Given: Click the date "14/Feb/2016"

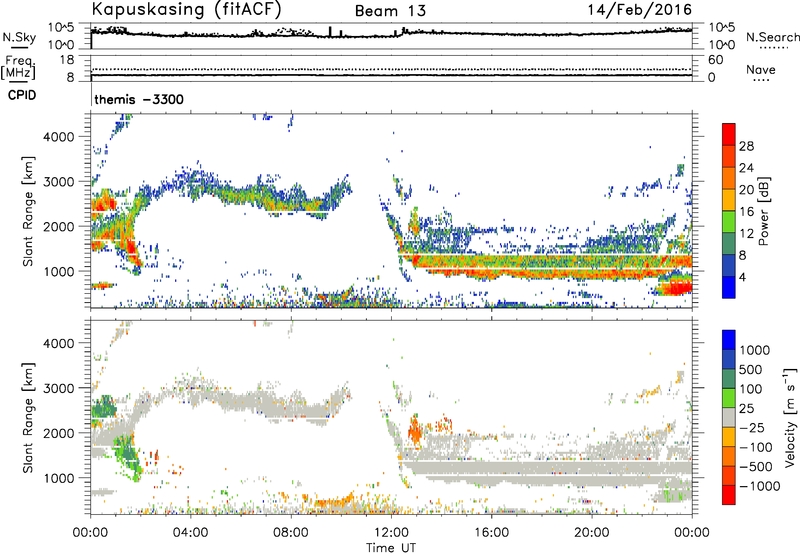Looking at the screenshot, I should tap(640, 10).
